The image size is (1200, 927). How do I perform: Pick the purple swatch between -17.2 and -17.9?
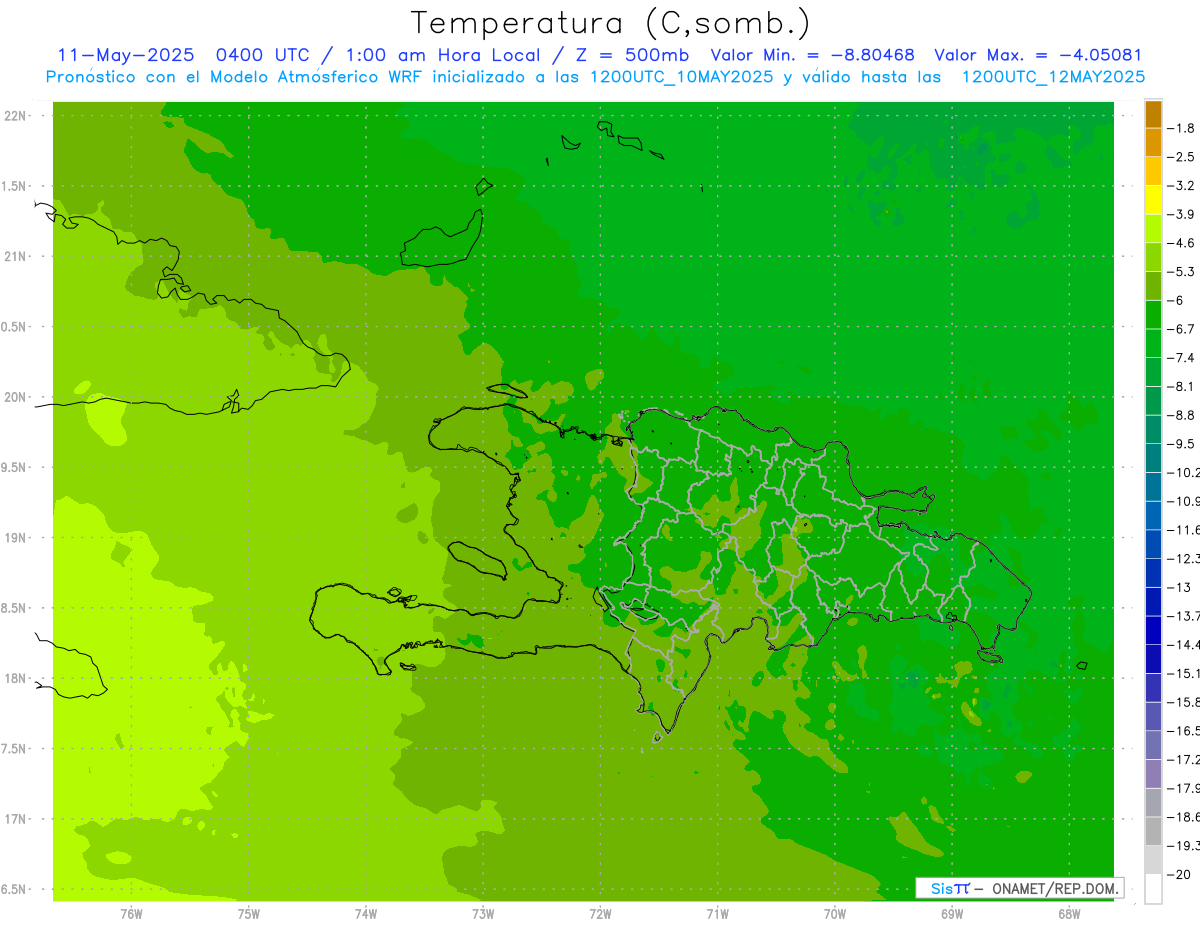tap(1153, 774)
